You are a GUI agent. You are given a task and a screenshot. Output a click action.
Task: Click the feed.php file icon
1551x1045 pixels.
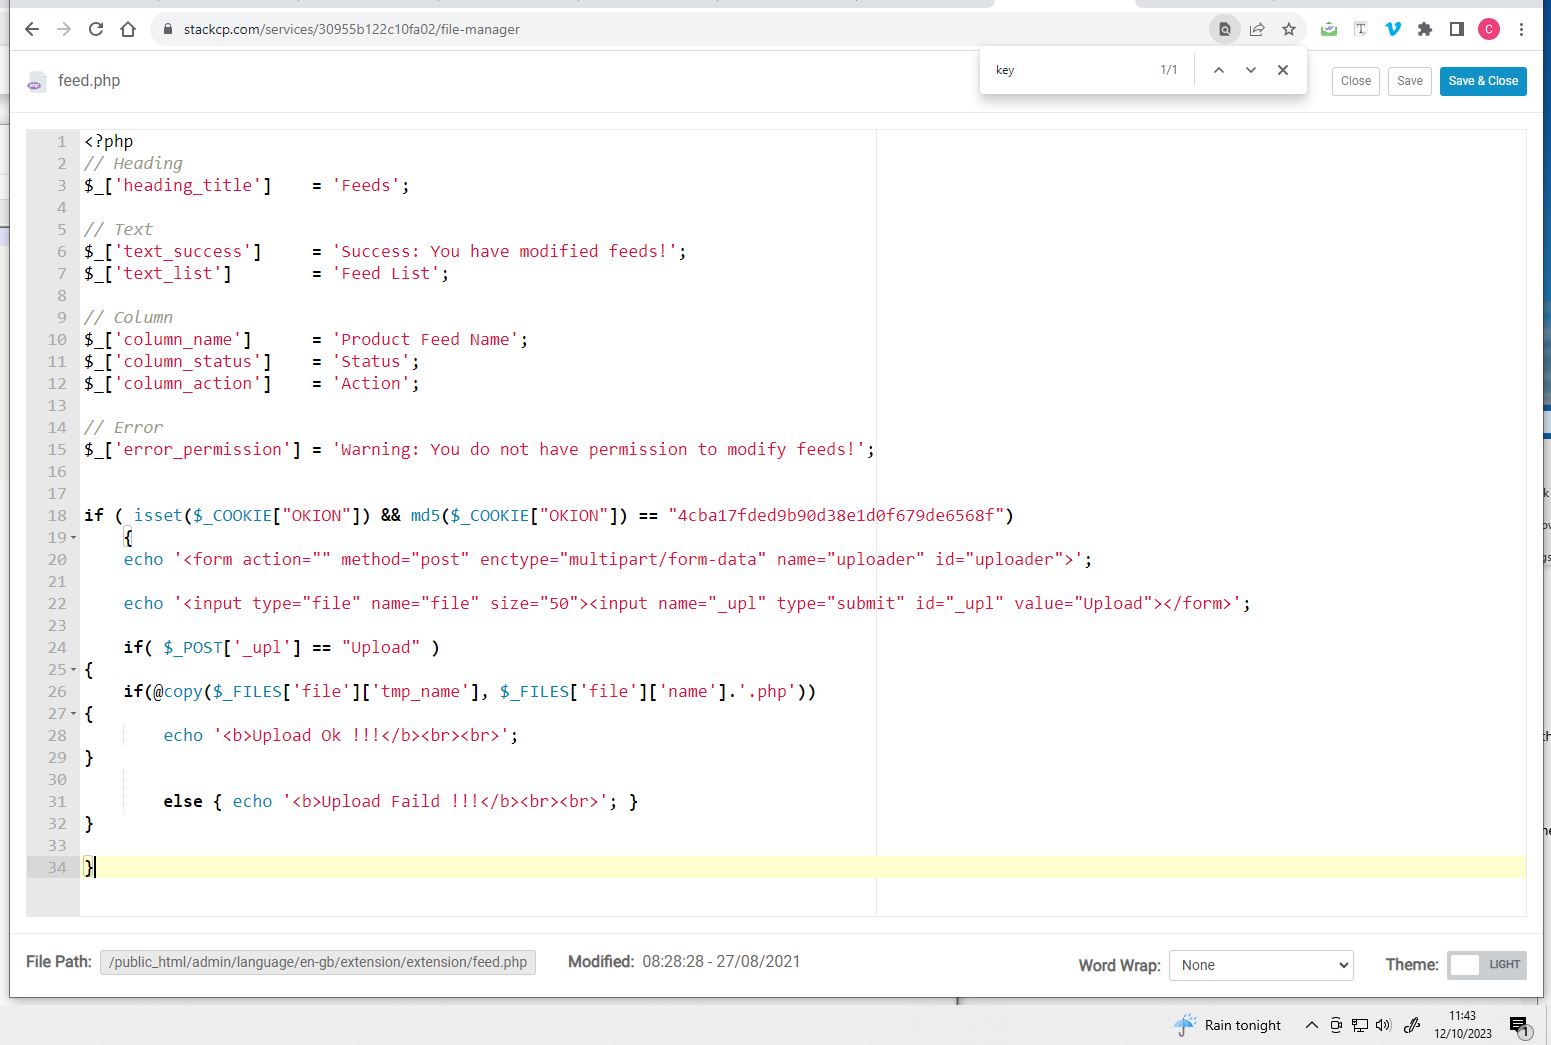coord(36,82)
